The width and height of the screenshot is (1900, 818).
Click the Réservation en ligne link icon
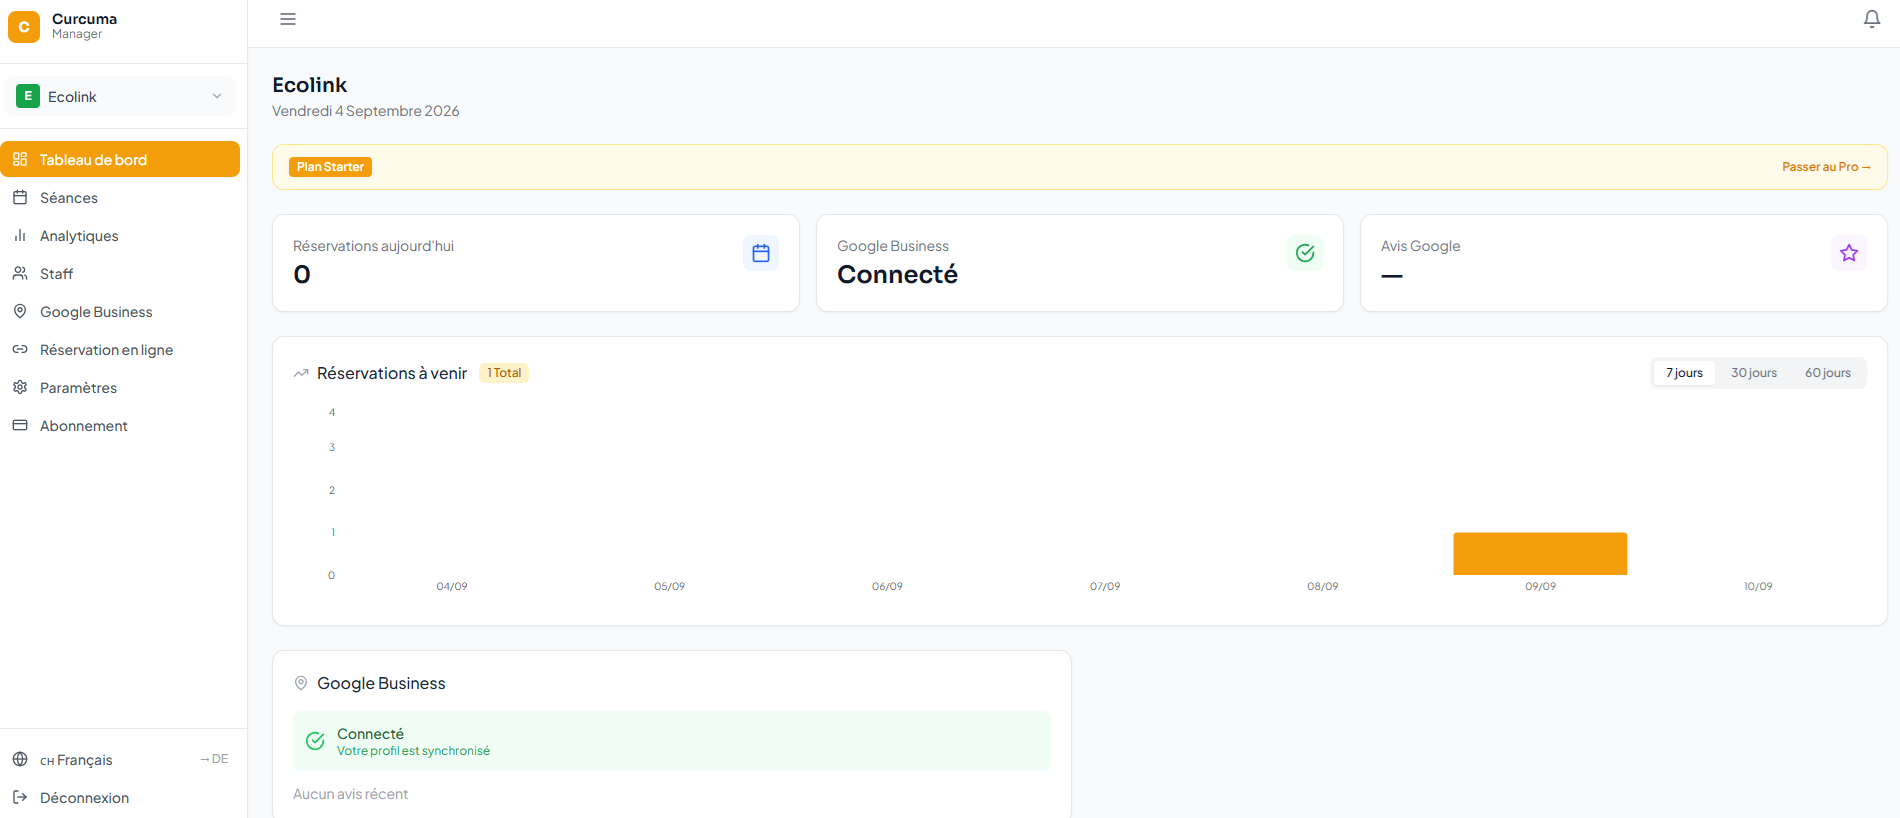click(x=20, y=350)
